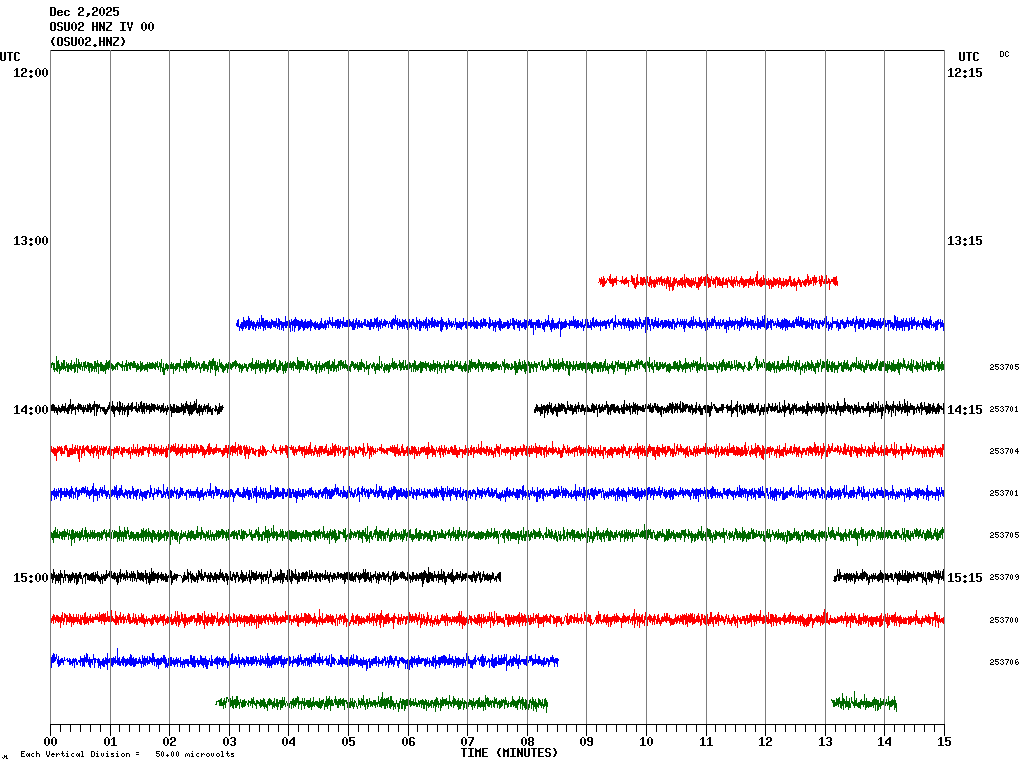Select minute 15 tick label on axis
1024x768 pixels.
click(944, 742)
